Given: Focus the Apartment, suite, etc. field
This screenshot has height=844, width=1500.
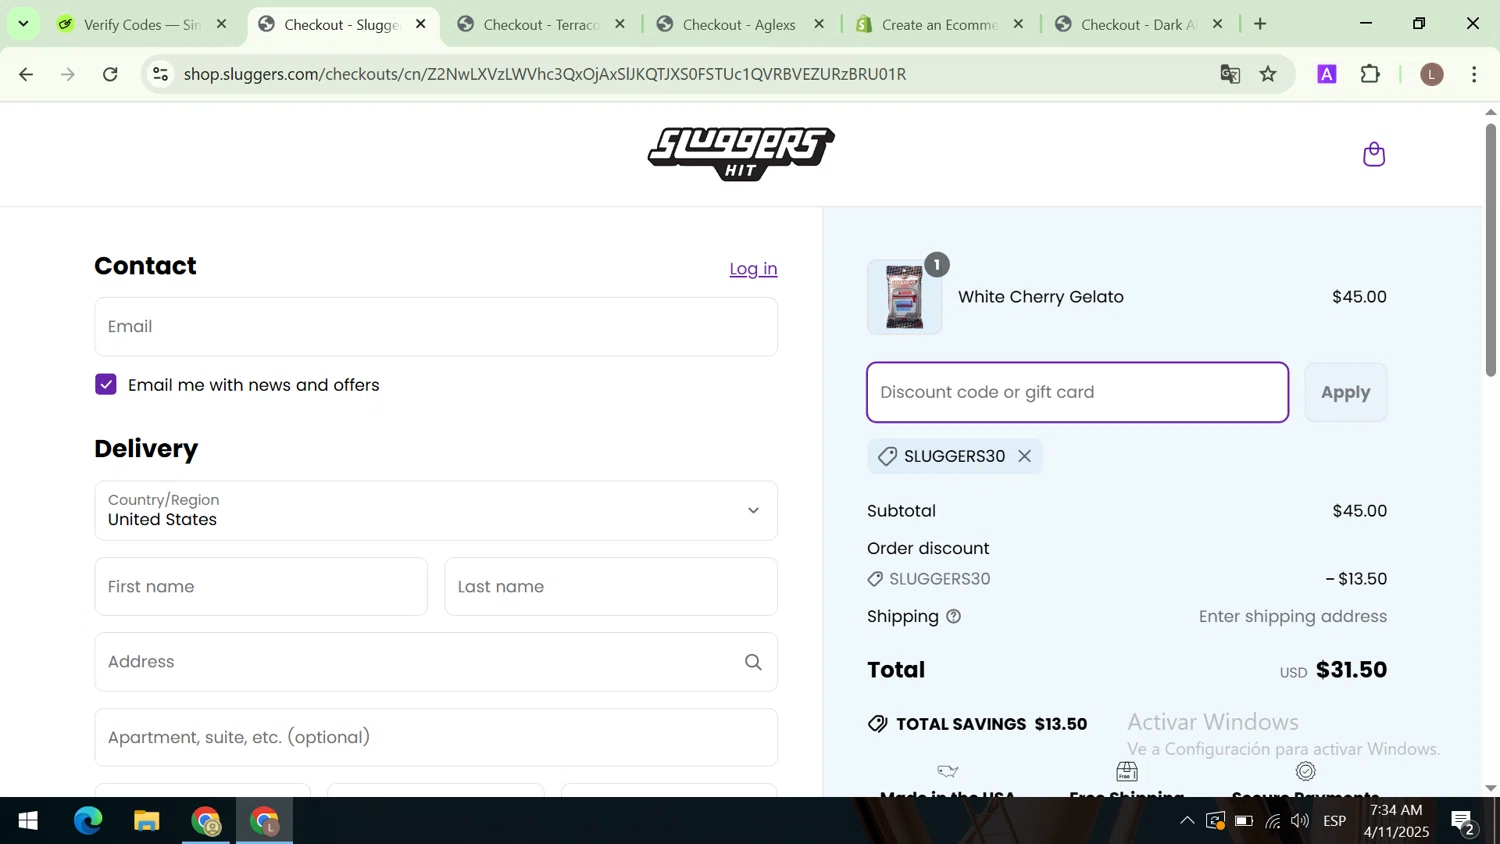Looking at the screenshot, I should (x=436, y=738).
